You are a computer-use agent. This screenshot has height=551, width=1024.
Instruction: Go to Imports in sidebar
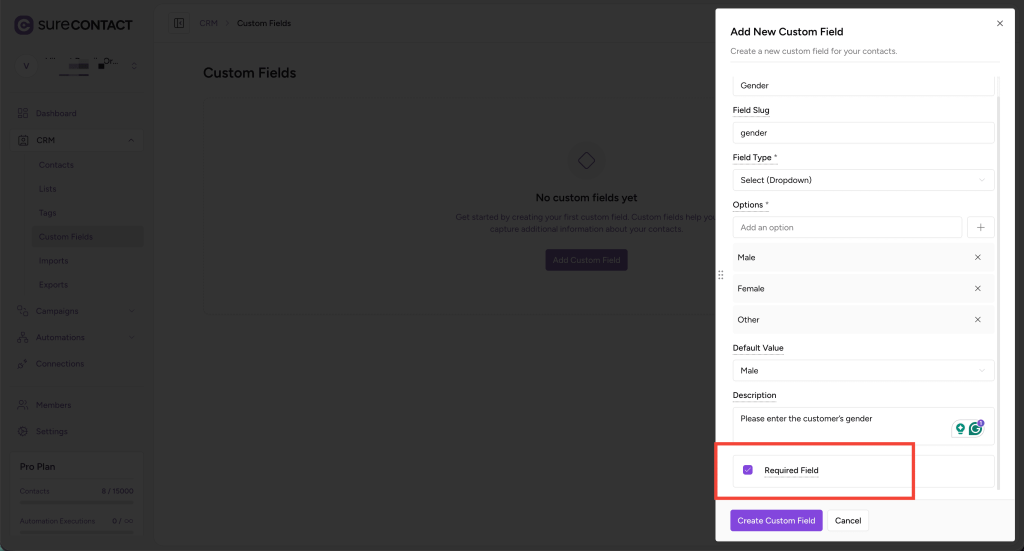54,261
